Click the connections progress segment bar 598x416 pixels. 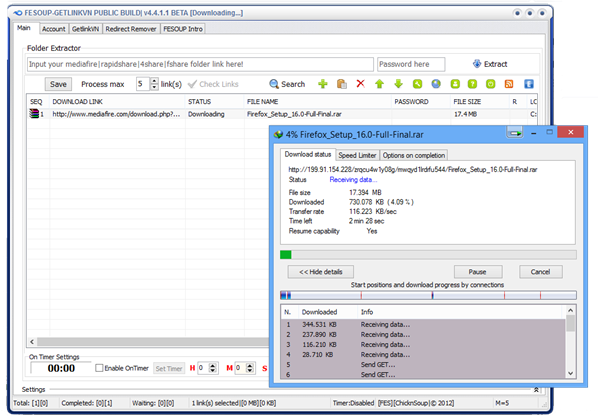(428, 295)
